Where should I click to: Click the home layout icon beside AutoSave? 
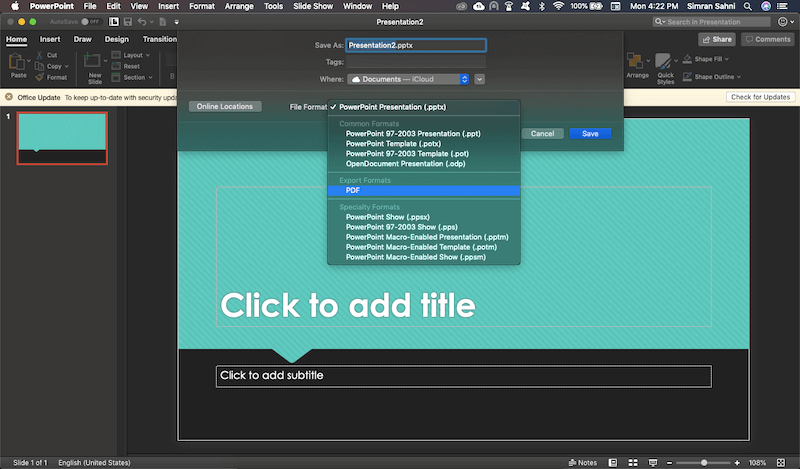[x=114, y=22]
